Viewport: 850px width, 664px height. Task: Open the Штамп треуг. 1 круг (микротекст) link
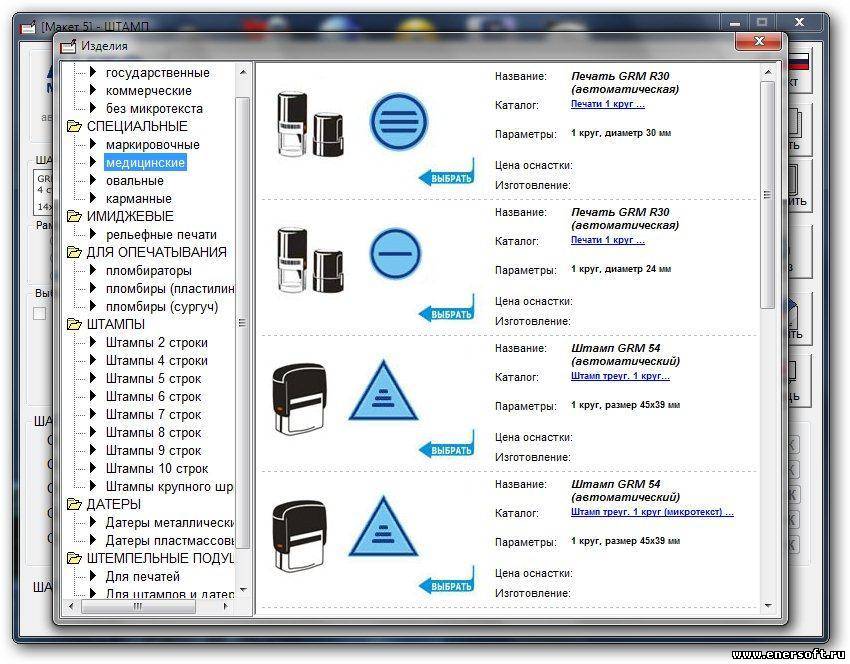652,512
